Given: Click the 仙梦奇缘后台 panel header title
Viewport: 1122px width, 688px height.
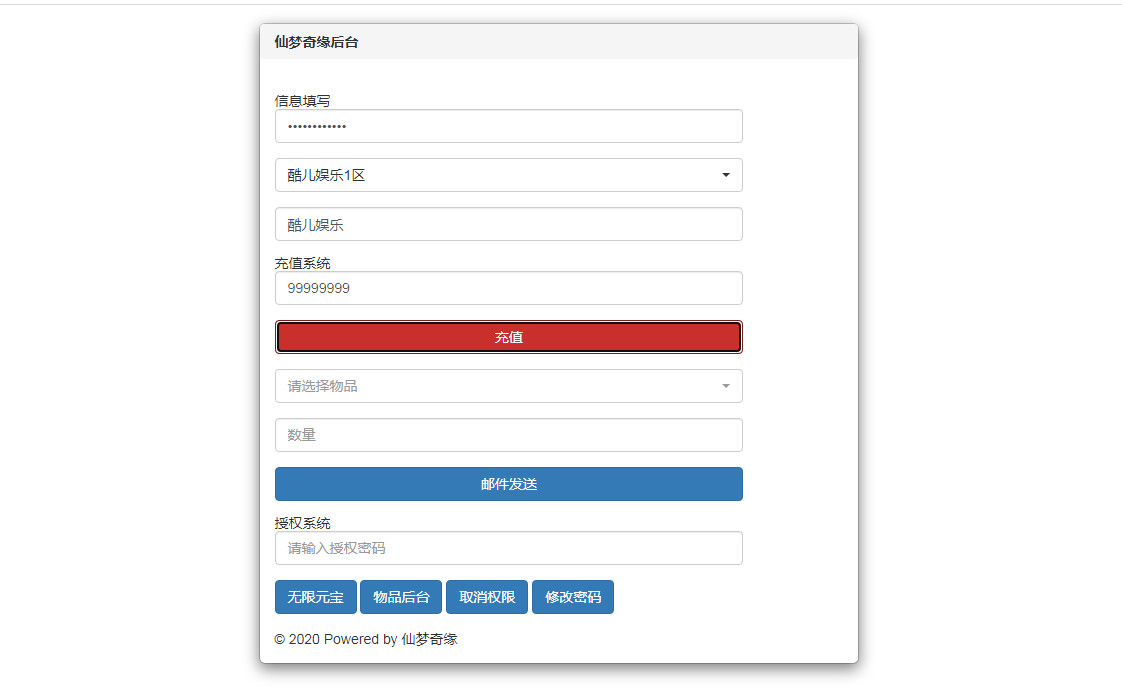Looking at the screenshot, I should tap(316, 42).
